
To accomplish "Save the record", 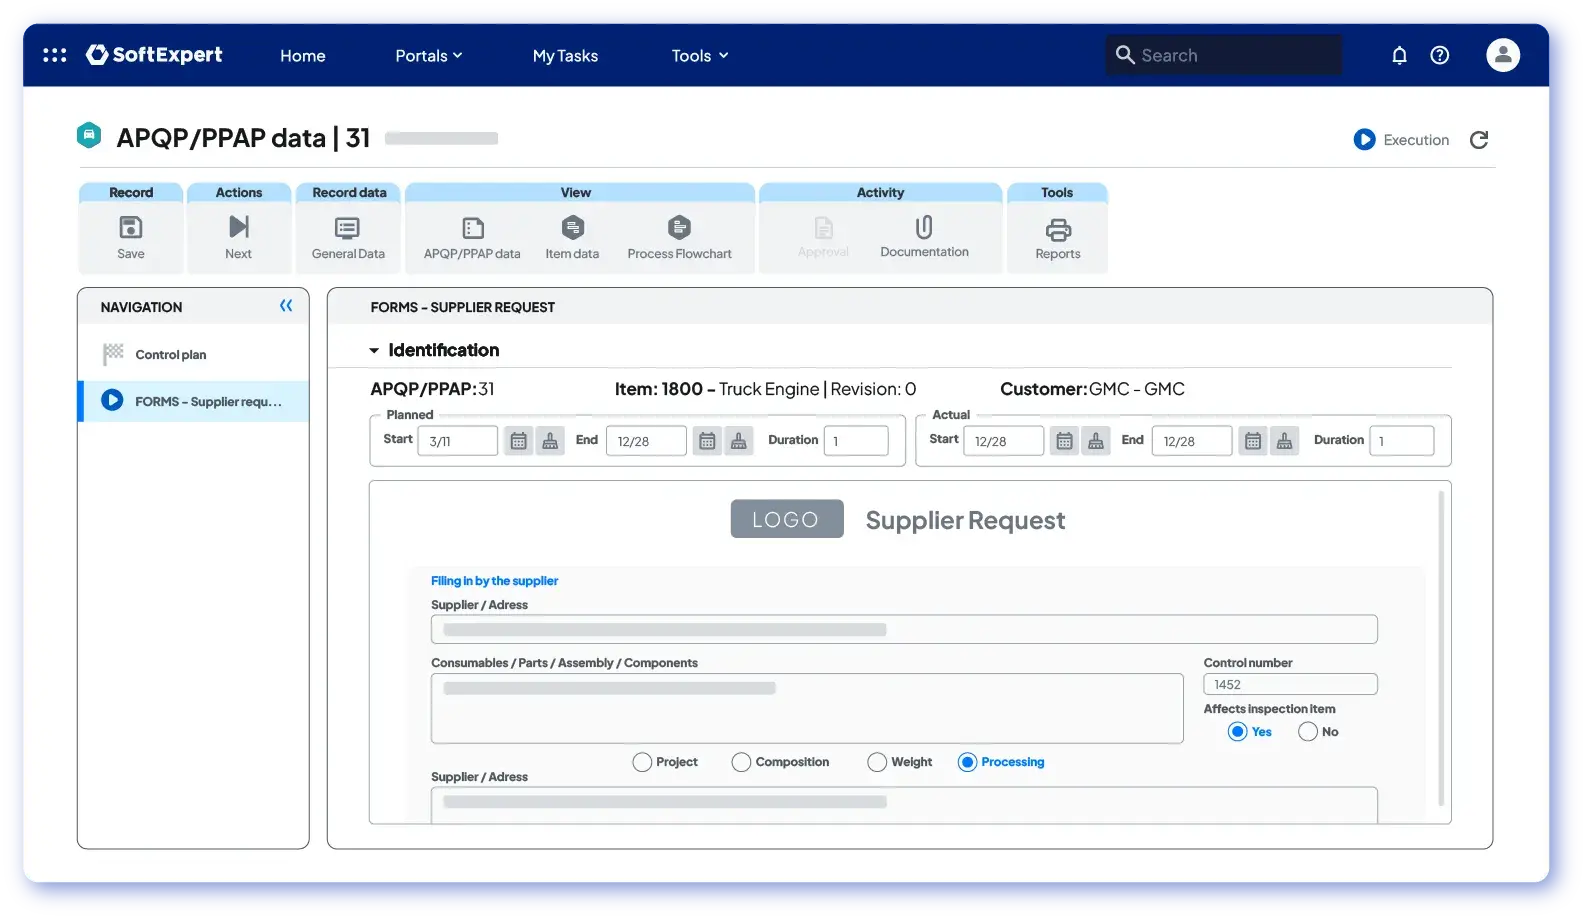I will tap(131, 237).
